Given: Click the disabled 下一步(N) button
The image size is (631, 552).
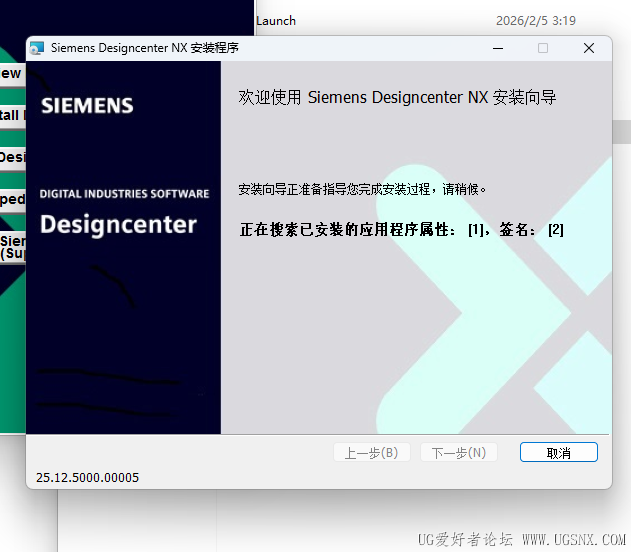Looking at the screenshot, I should (459, 452).
